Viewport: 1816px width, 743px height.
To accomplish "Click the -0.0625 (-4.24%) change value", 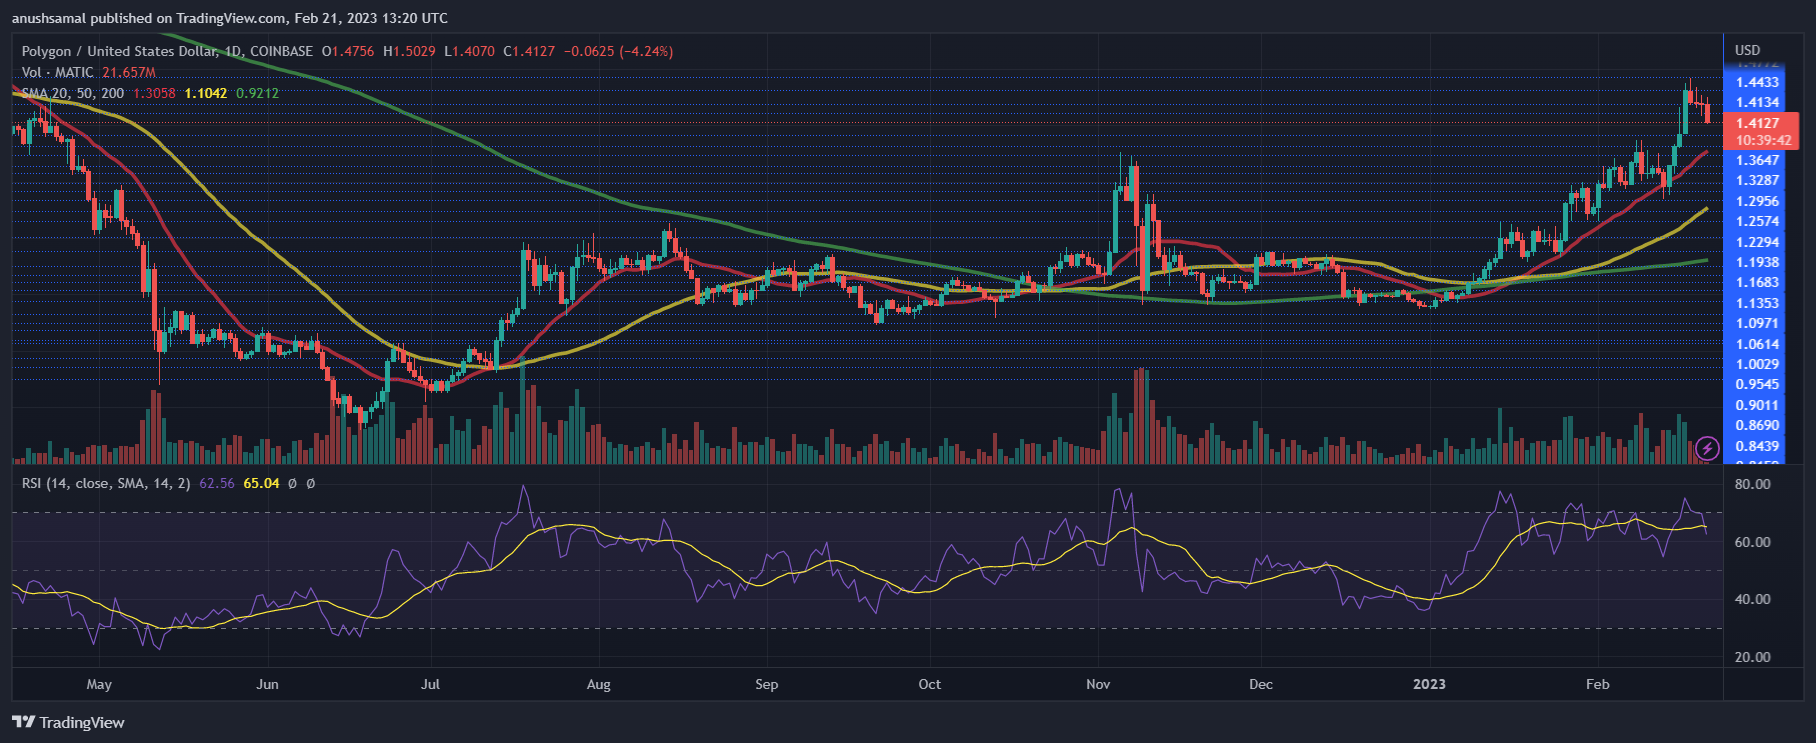I will (x=618, y=51).
